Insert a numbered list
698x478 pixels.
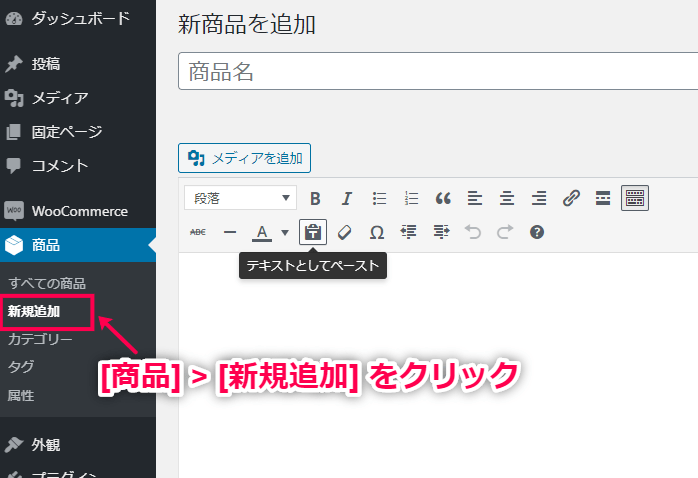411,198
